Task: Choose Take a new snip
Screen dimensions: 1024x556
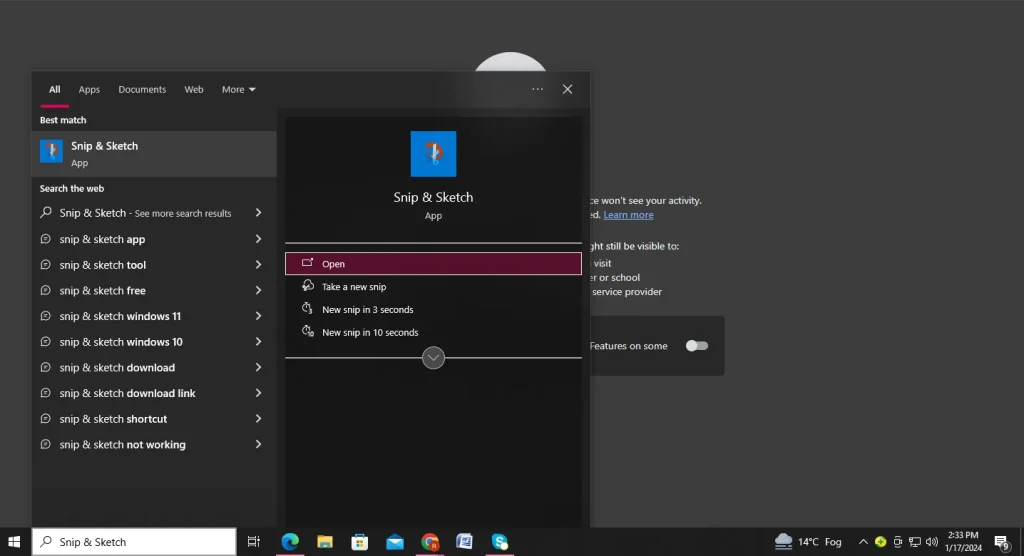Action: tap(433, 287)
